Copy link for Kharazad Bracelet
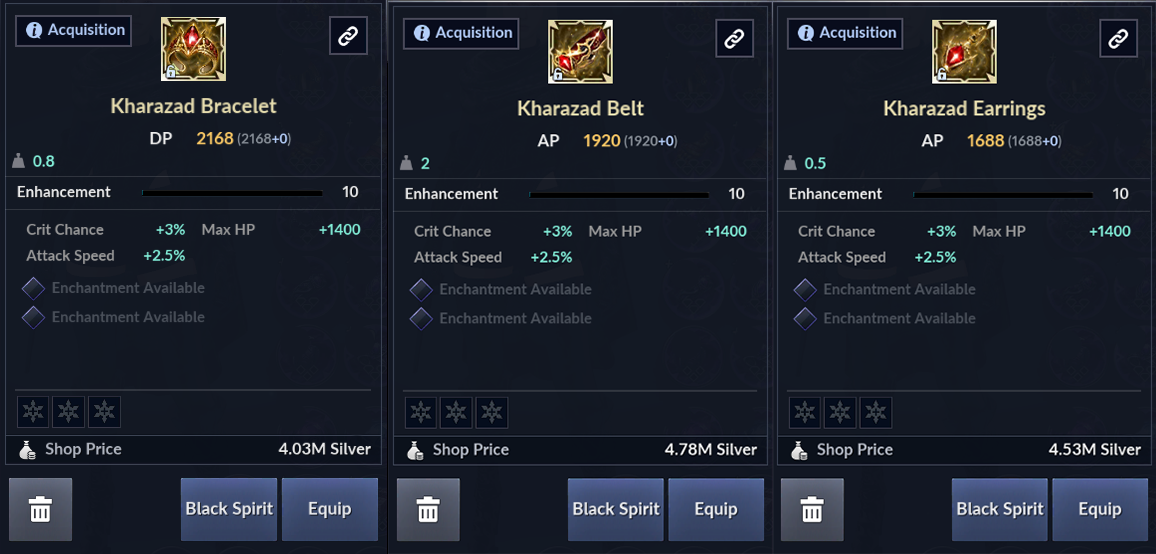The image size is (1156, 554). pyautogui.click(x=348, y=37)
